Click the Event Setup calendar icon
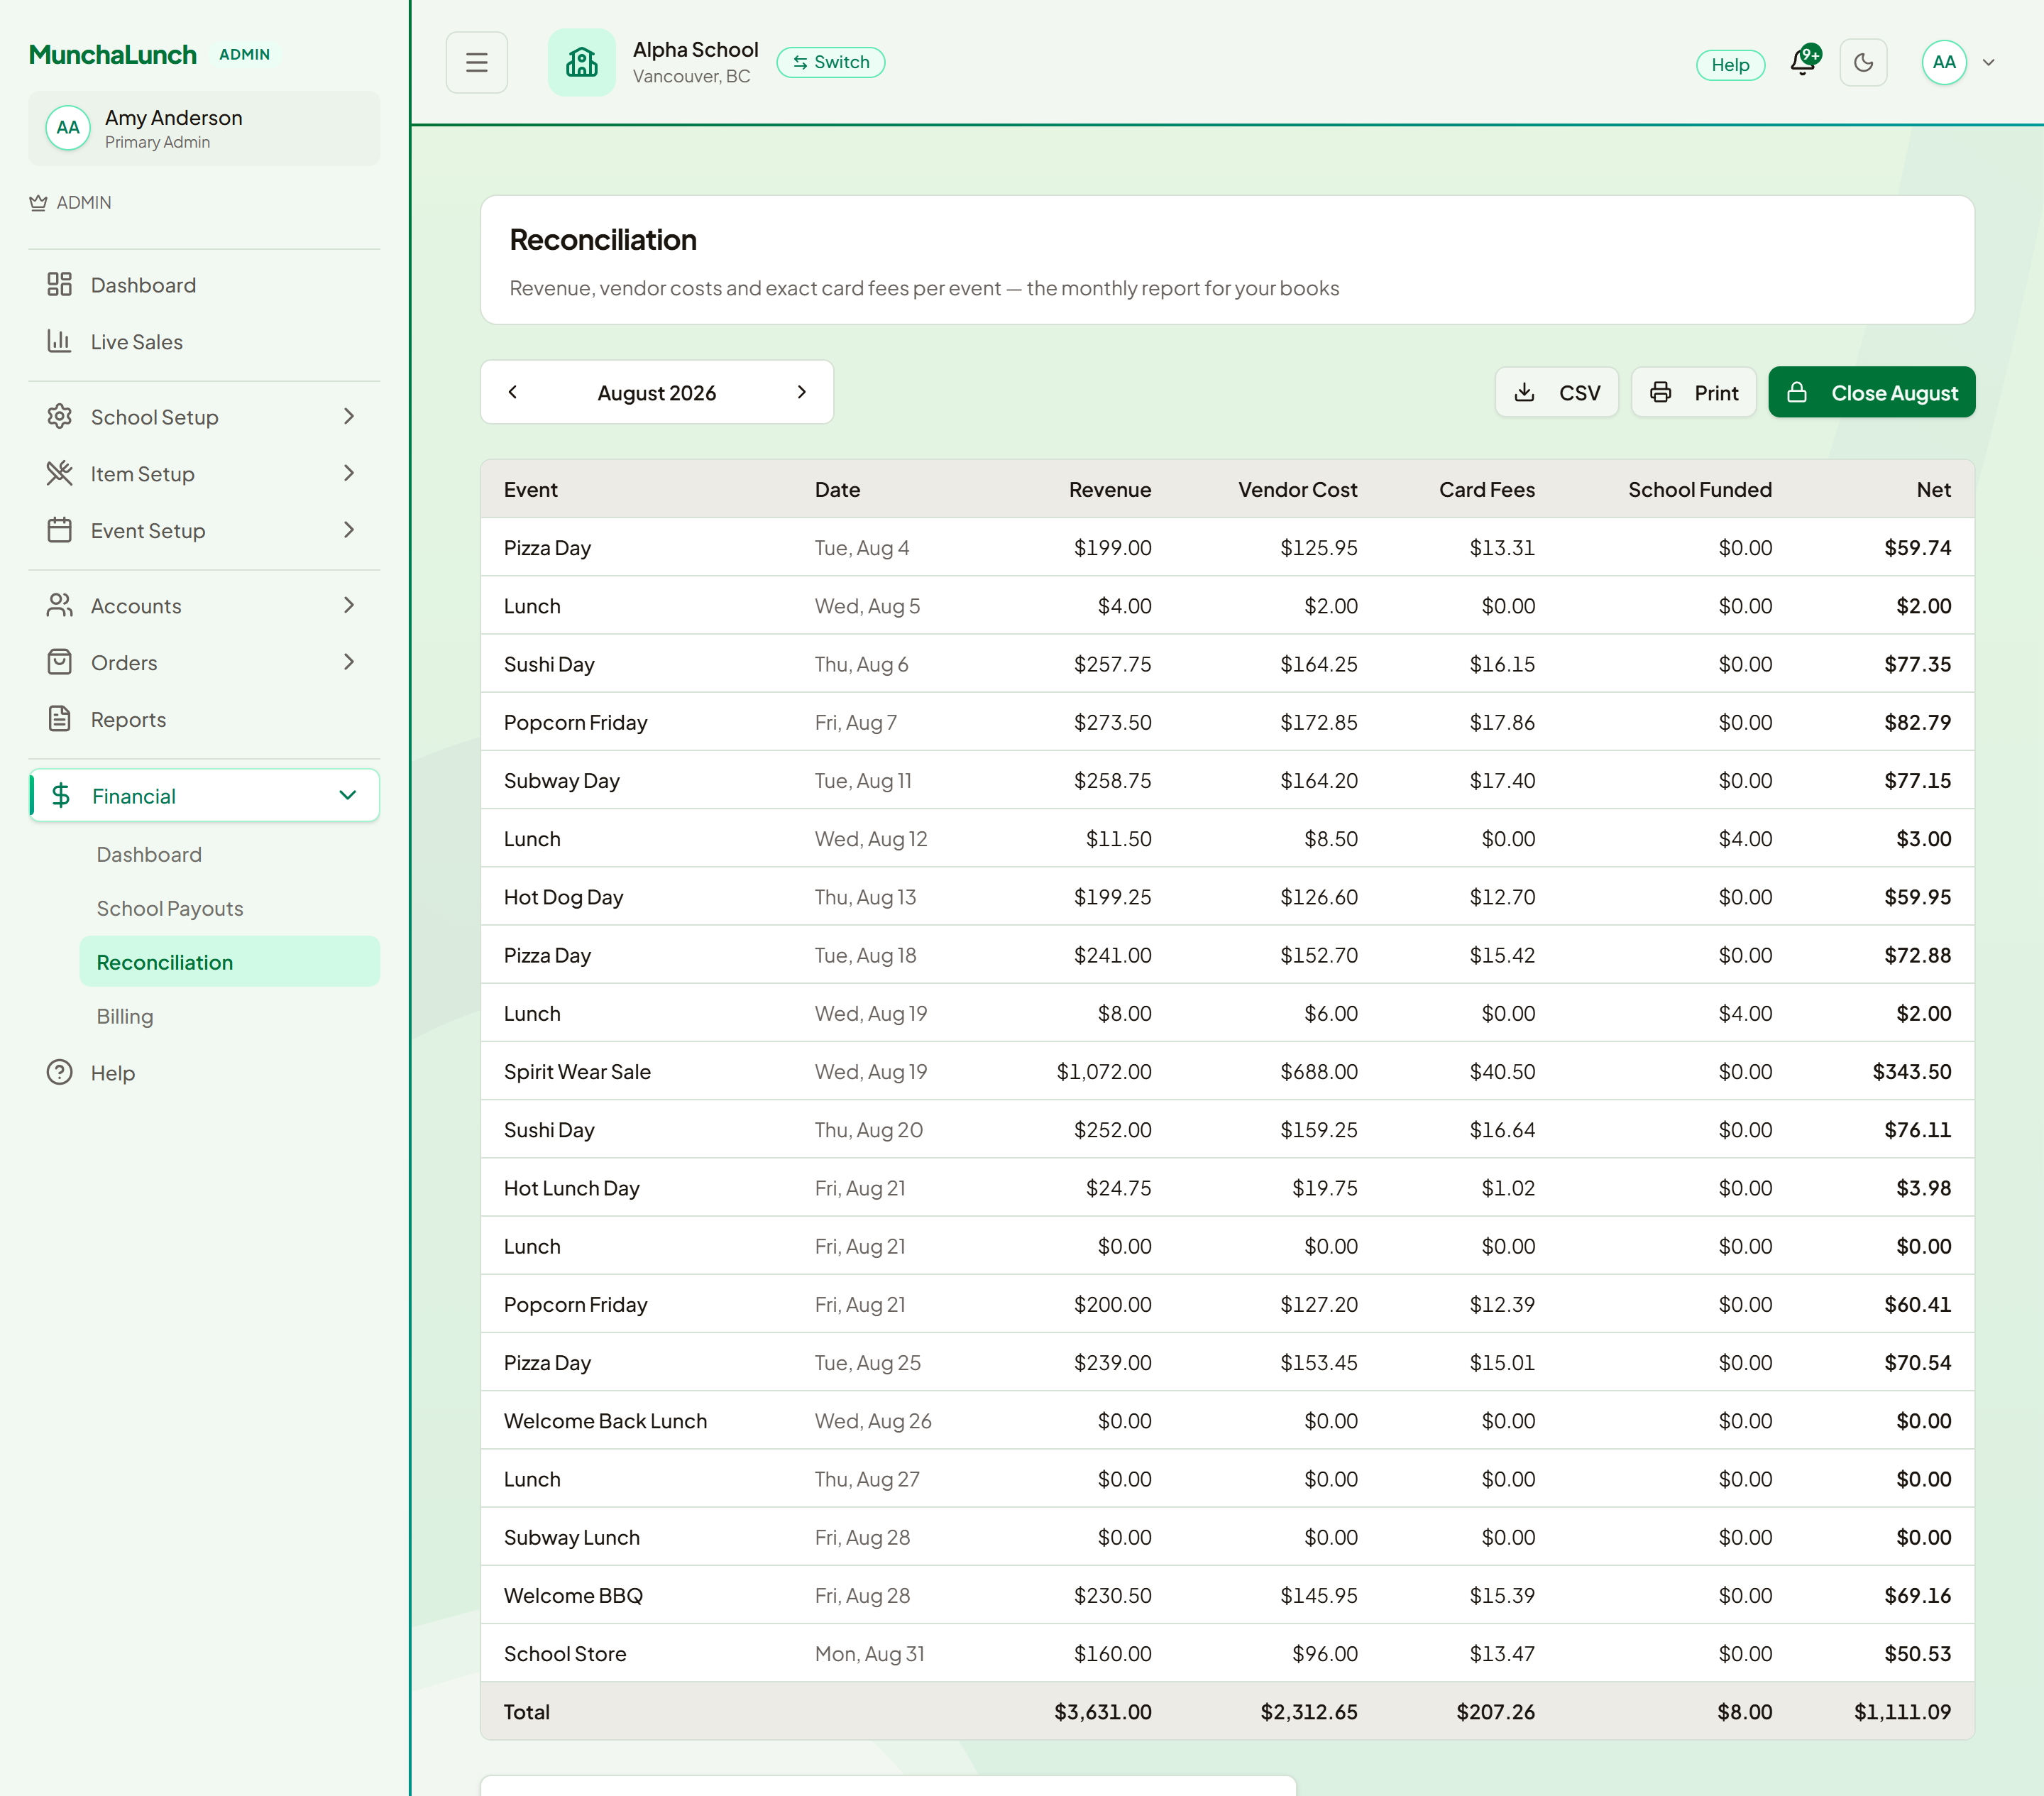The width and height of the screenshot is (2044, 1796). click(59, 530)
